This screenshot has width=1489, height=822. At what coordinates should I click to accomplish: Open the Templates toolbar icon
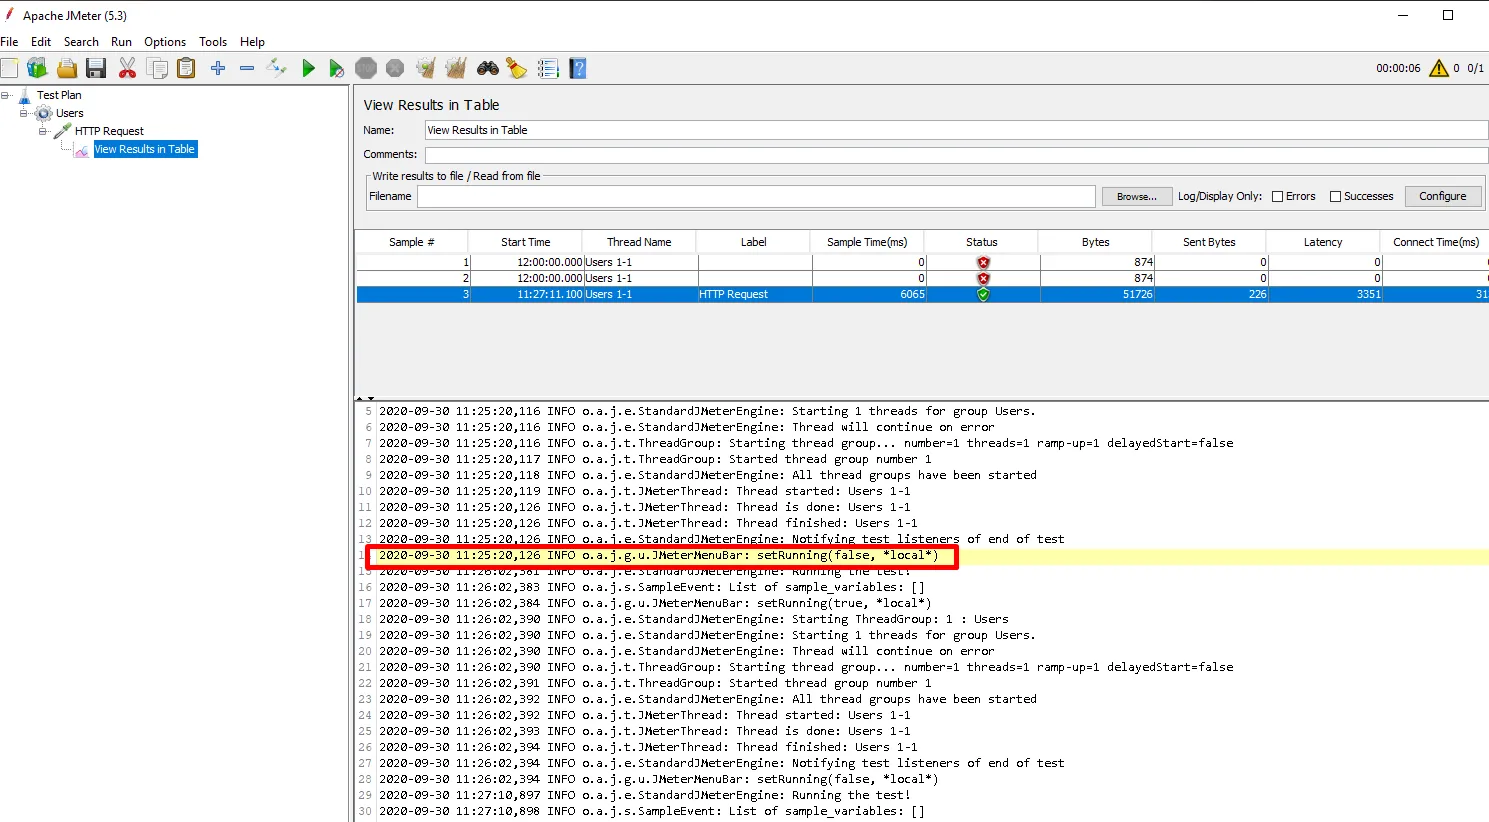(x=38, y=68)
